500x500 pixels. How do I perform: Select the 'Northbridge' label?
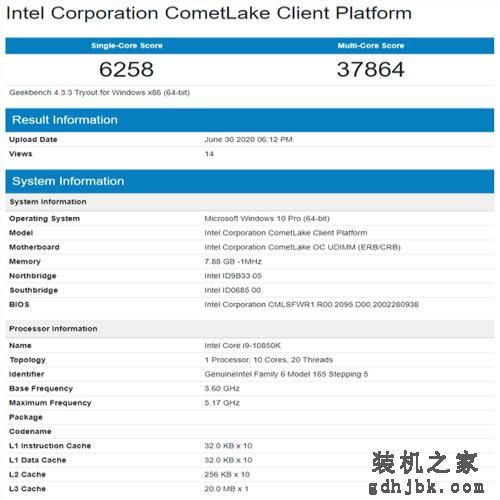33,276
